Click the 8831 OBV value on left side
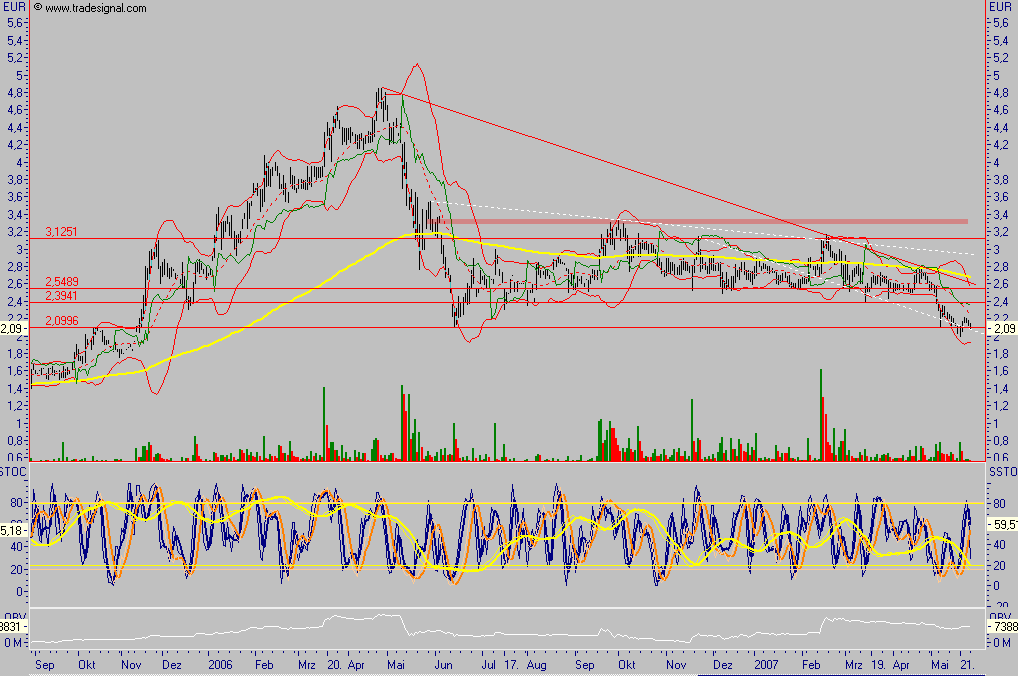This screenshot has width=1018, height=676. (12, 627)
